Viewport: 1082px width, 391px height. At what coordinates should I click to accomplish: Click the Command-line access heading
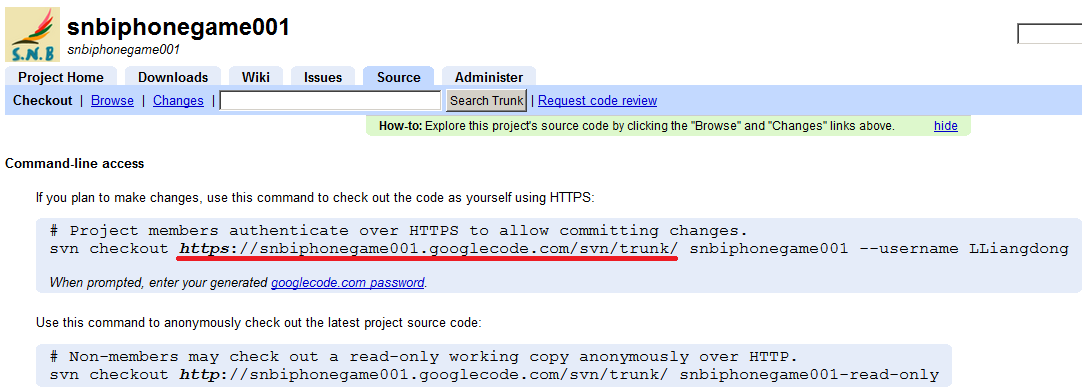[75, 163]
